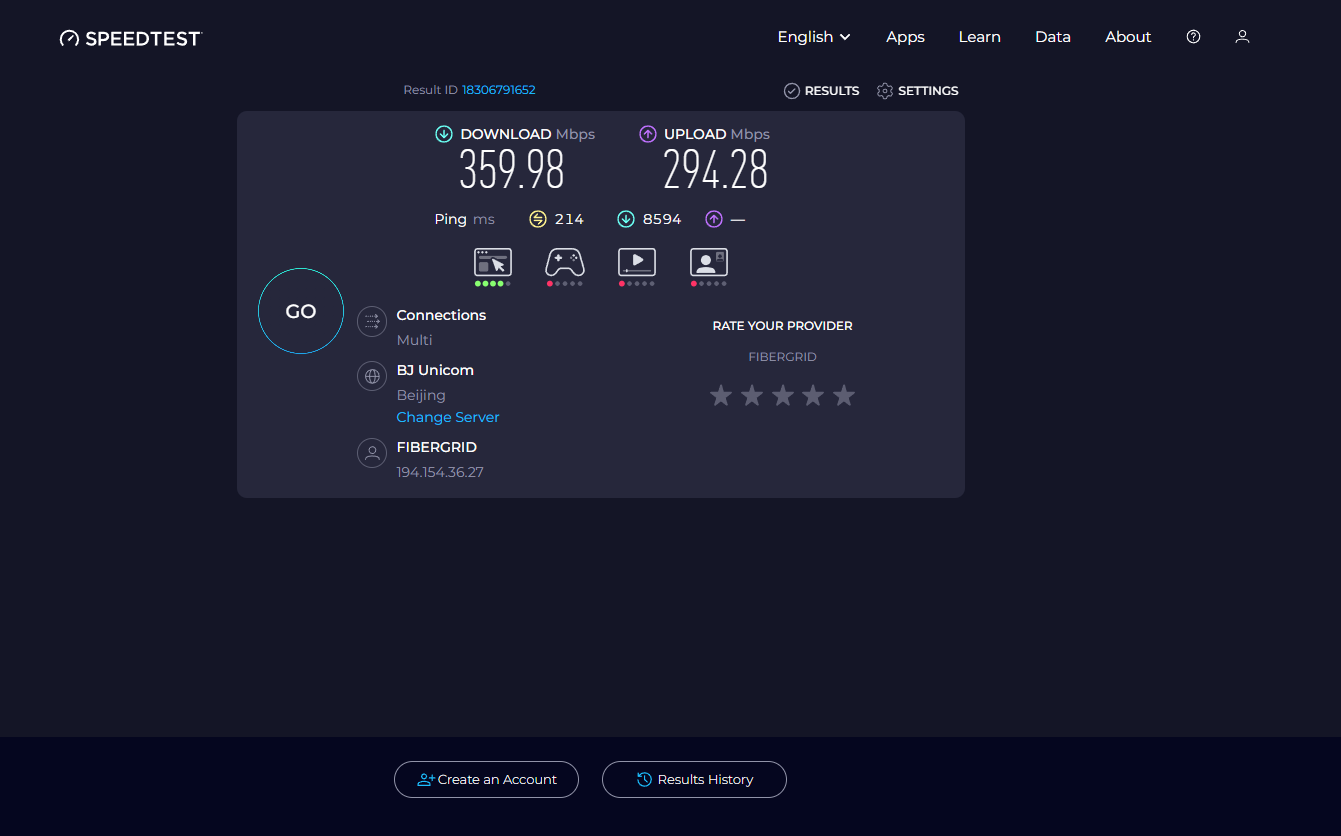The image size is (1341, 836).
Task: Click the server globe icon
Action: tap(371, 376)
